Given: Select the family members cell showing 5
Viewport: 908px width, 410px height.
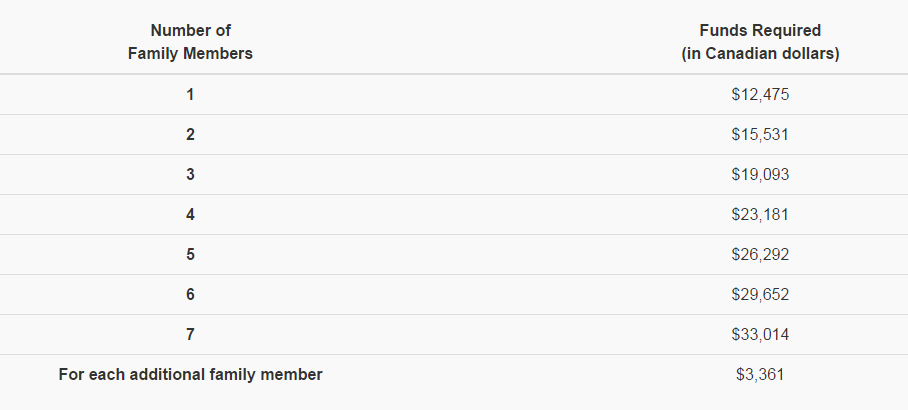Looking at the screenshot, I should (x=190, y=255).
